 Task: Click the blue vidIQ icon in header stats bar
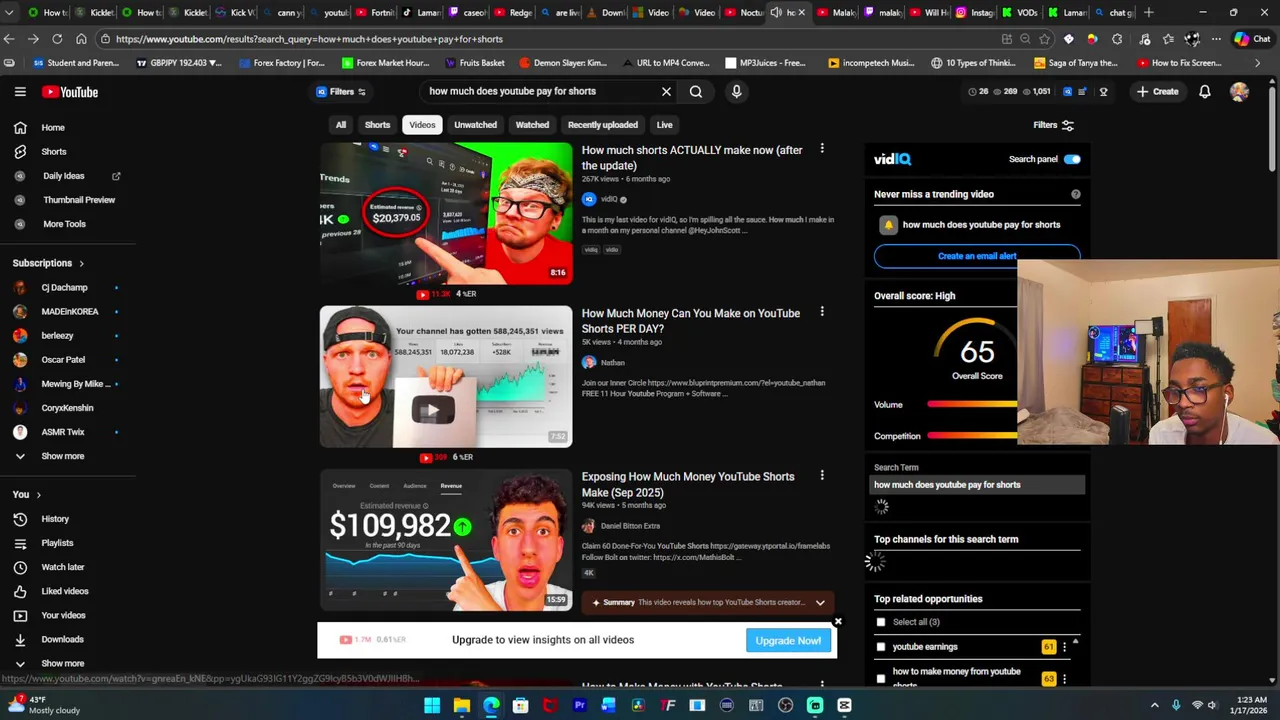1067,92
